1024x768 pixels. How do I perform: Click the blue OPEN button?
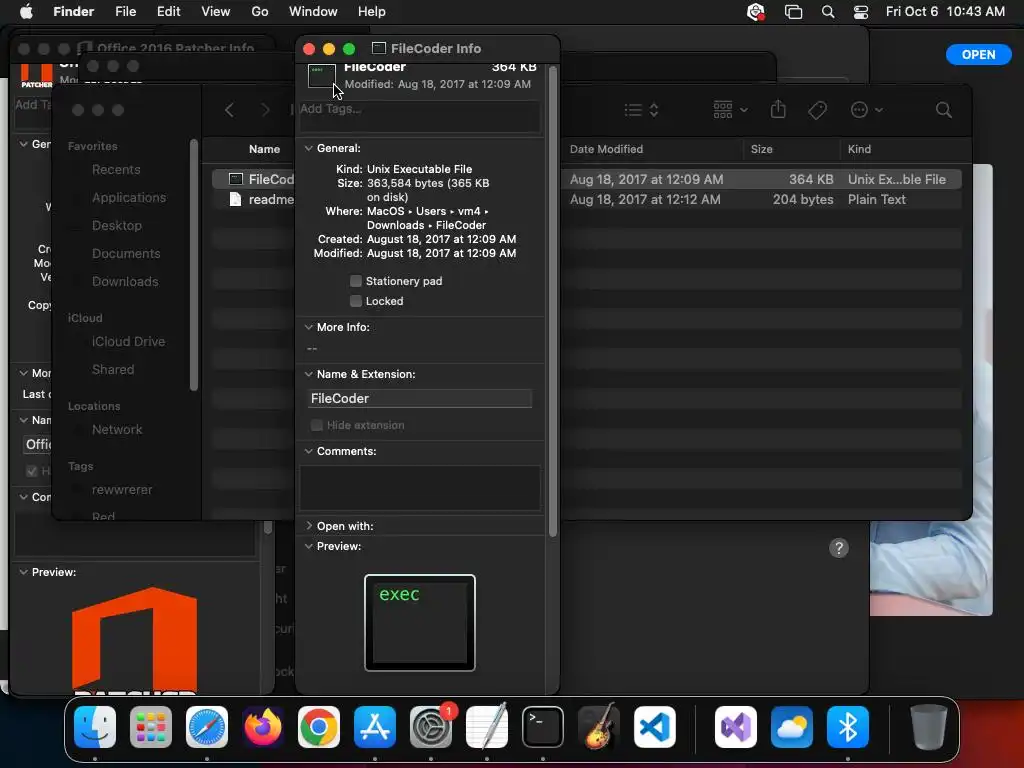pos(978,55)
